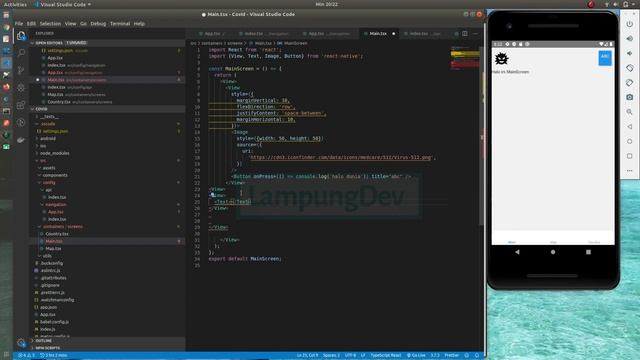
Task: Collapse the src folder
Action: point(43,160)
